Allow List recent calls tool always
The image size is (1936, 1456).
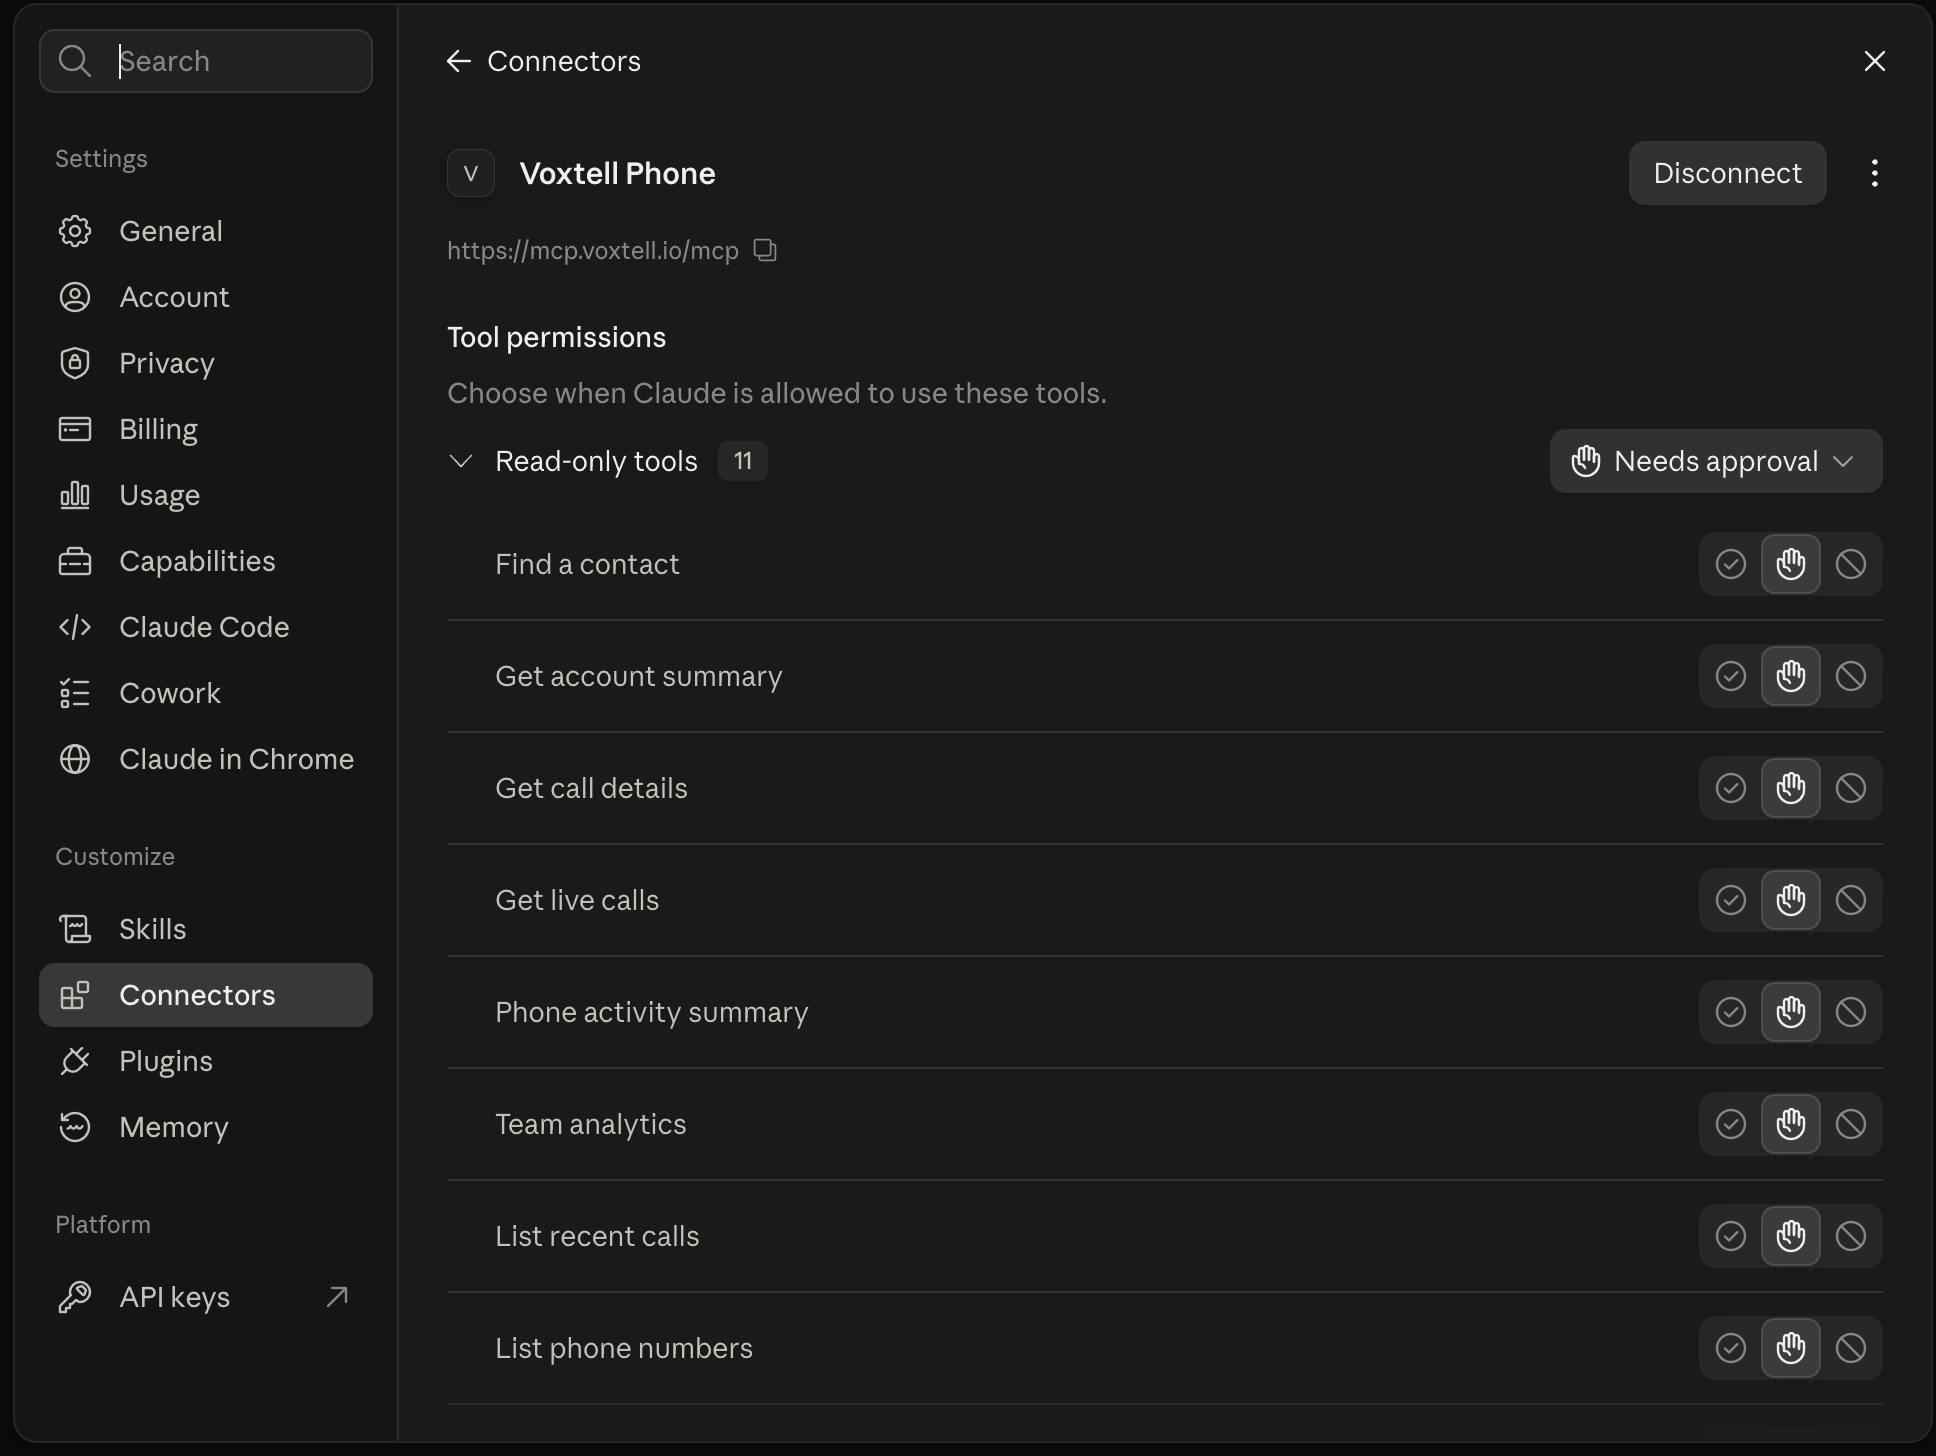pos(1730,1236)
